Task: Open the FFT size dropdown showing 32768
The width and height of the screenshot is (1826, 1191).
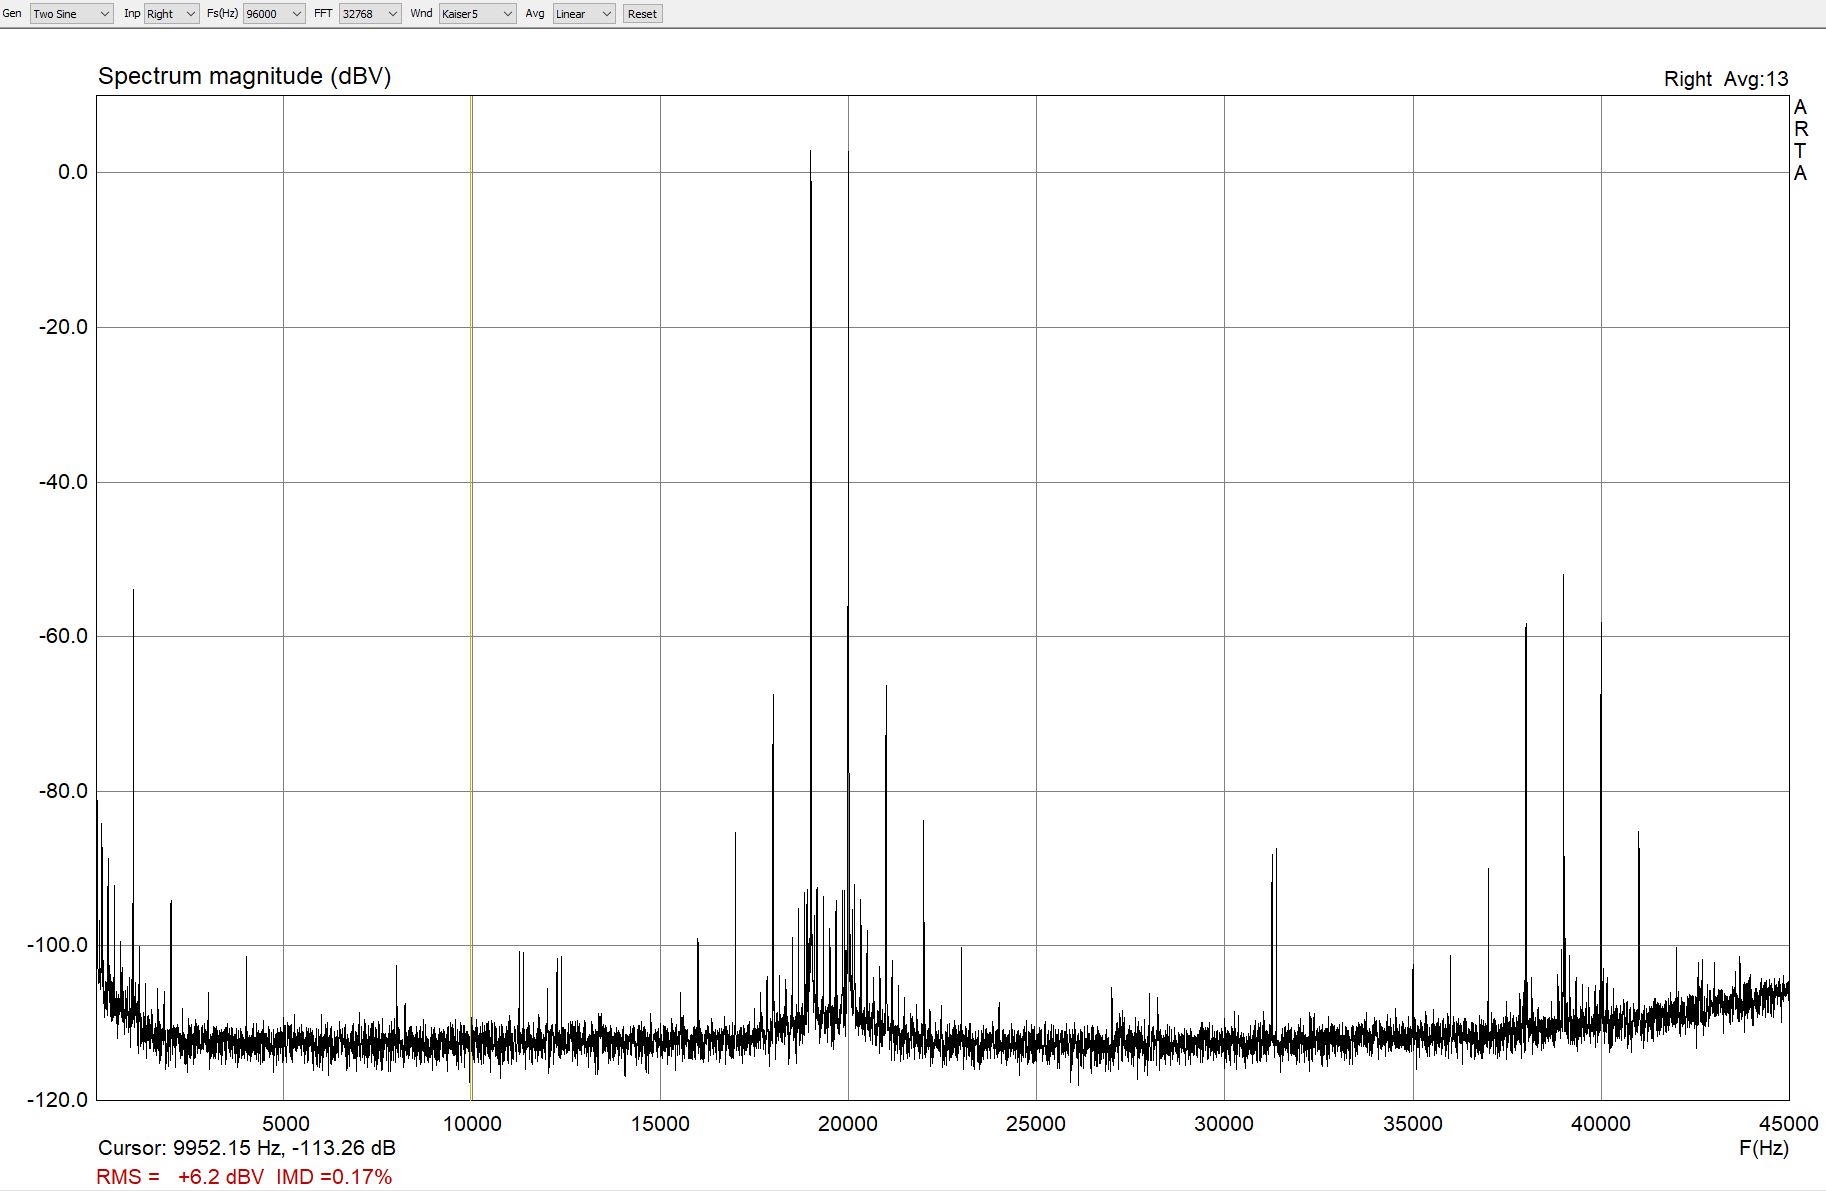Action: tap(370, 14)
